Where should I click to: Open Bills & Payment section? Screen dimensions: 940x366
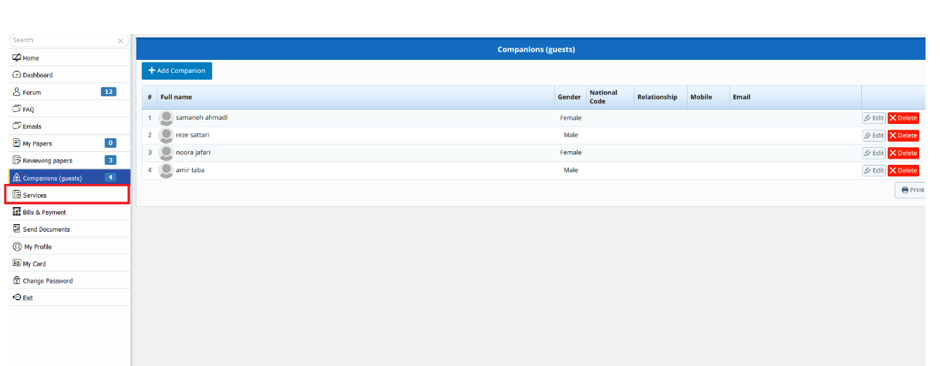coord(44,212)
